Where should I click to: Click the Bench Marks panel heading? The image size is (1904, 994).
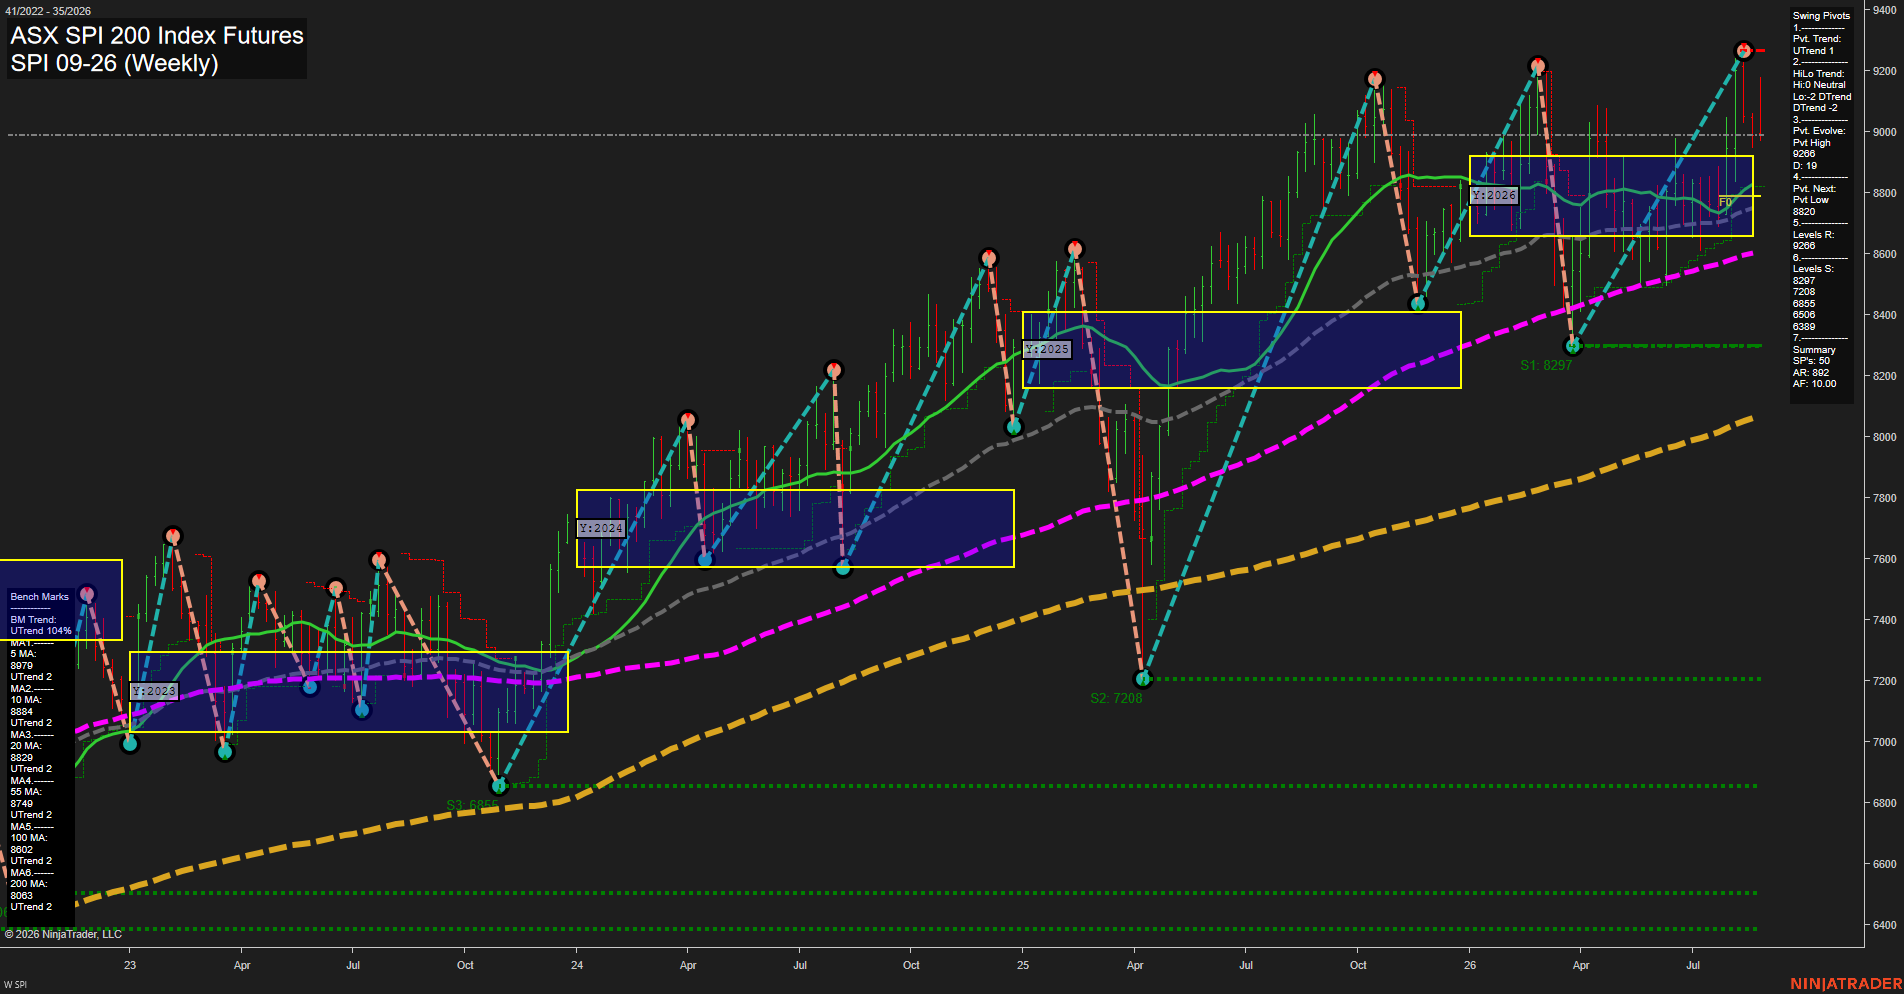[x=40, y=597]
